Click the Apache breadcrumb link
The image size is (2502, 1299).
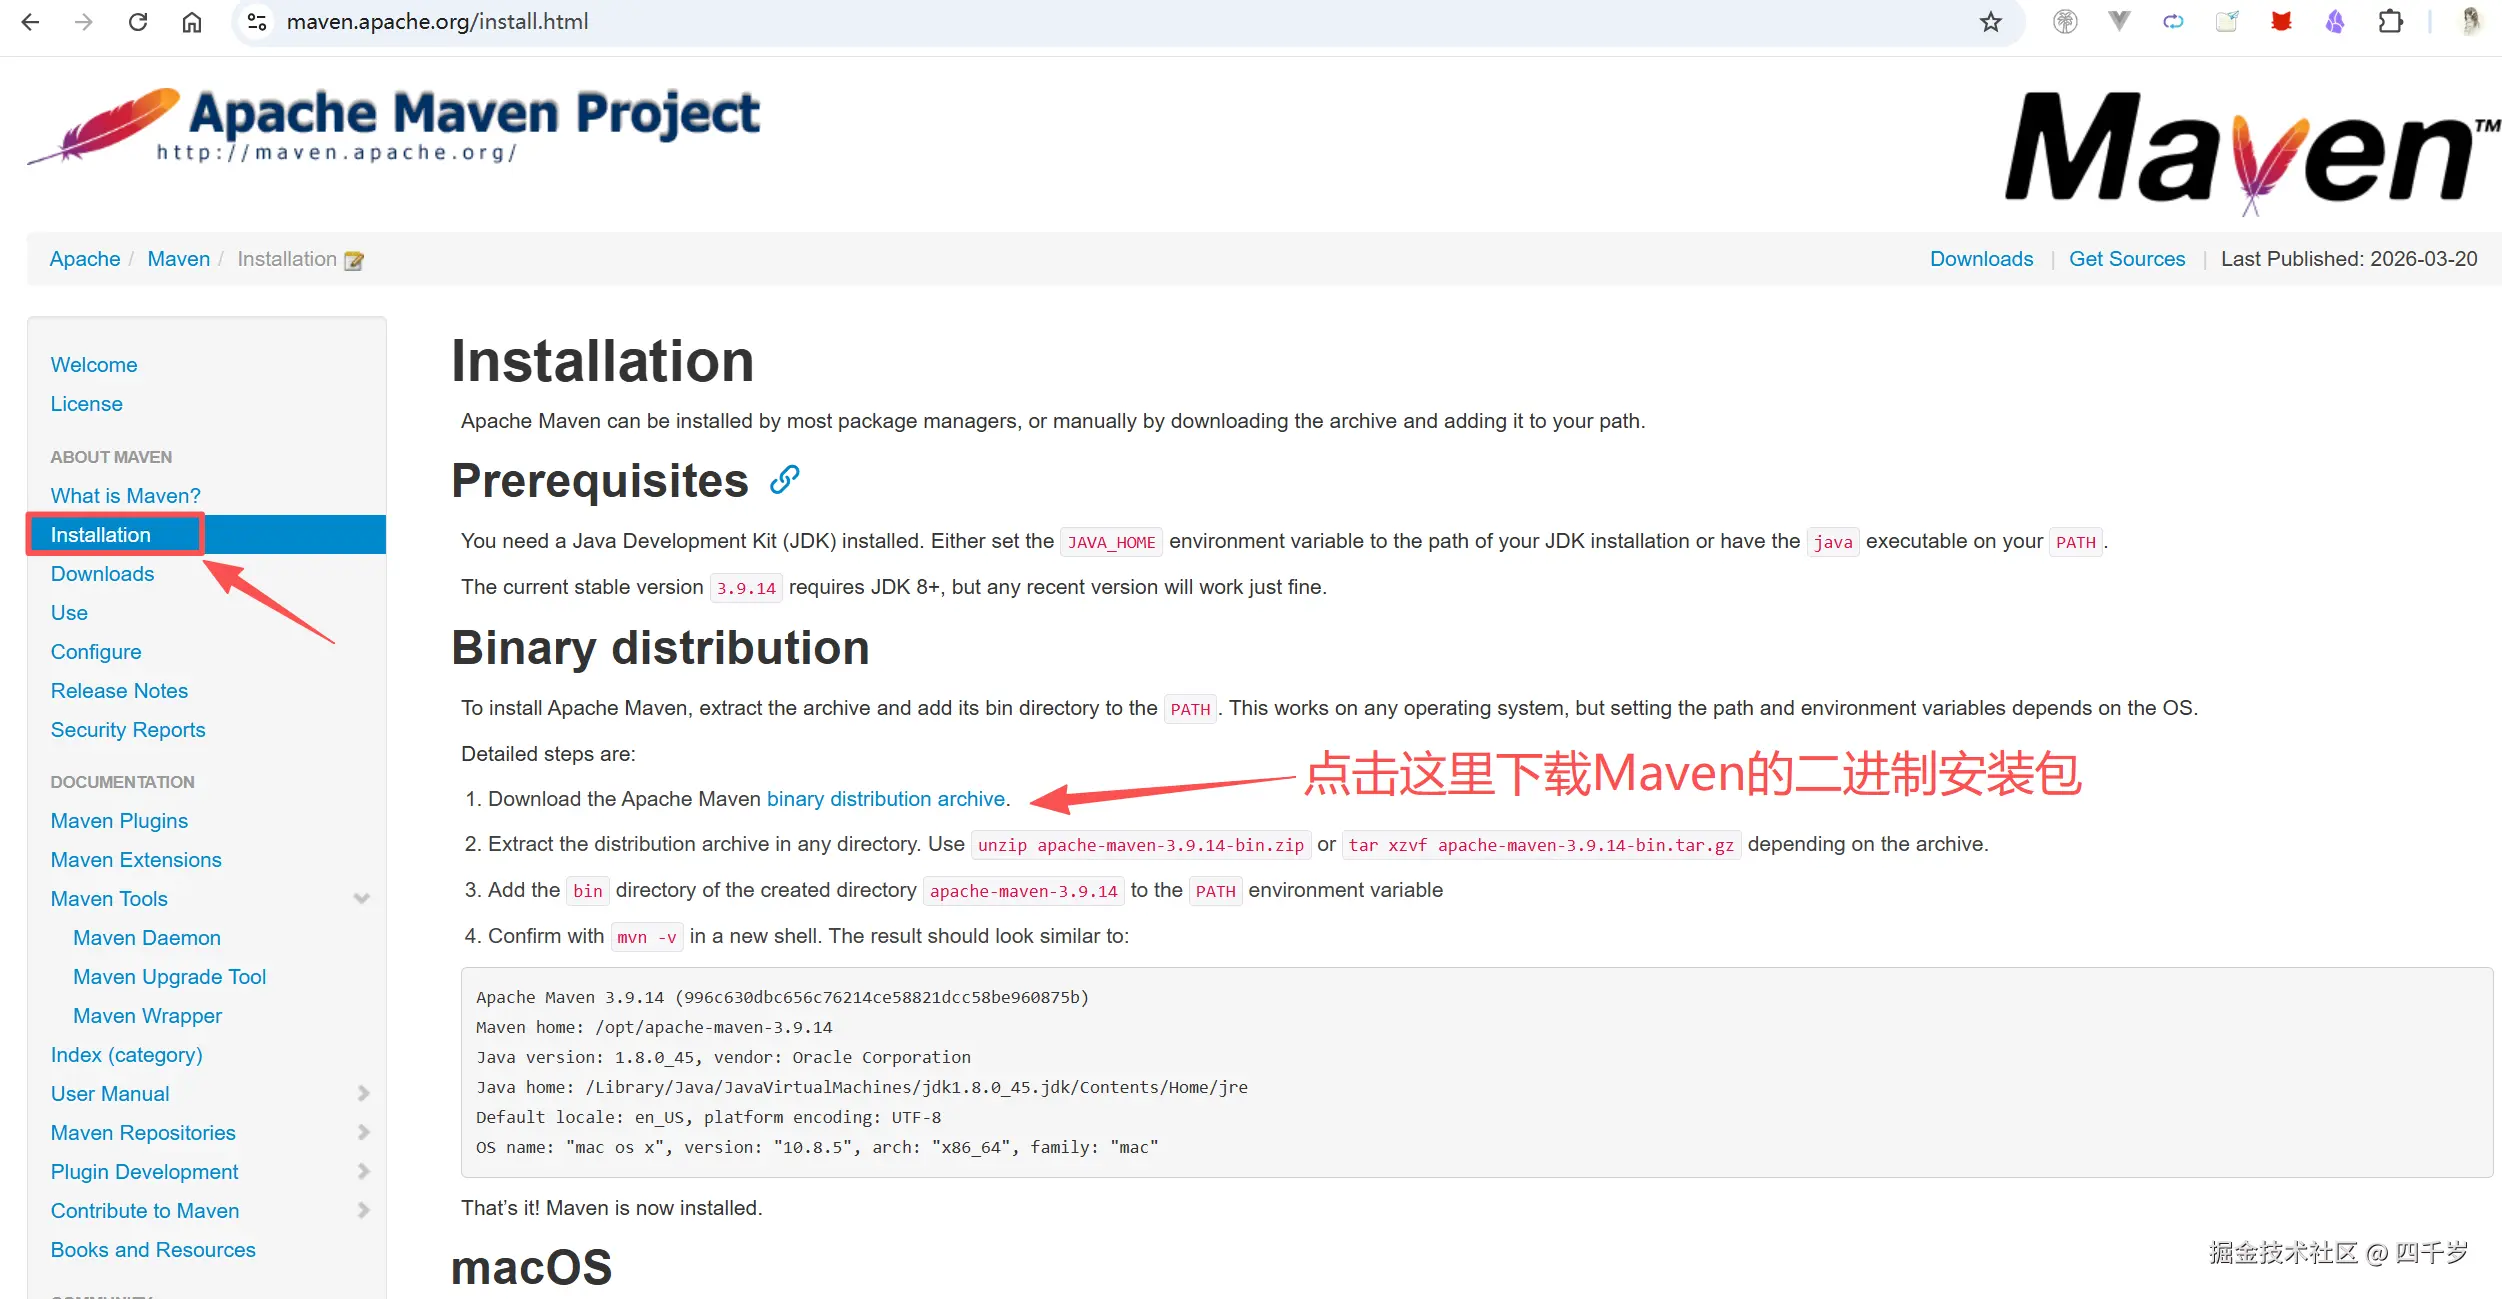(x=84, y=259)
